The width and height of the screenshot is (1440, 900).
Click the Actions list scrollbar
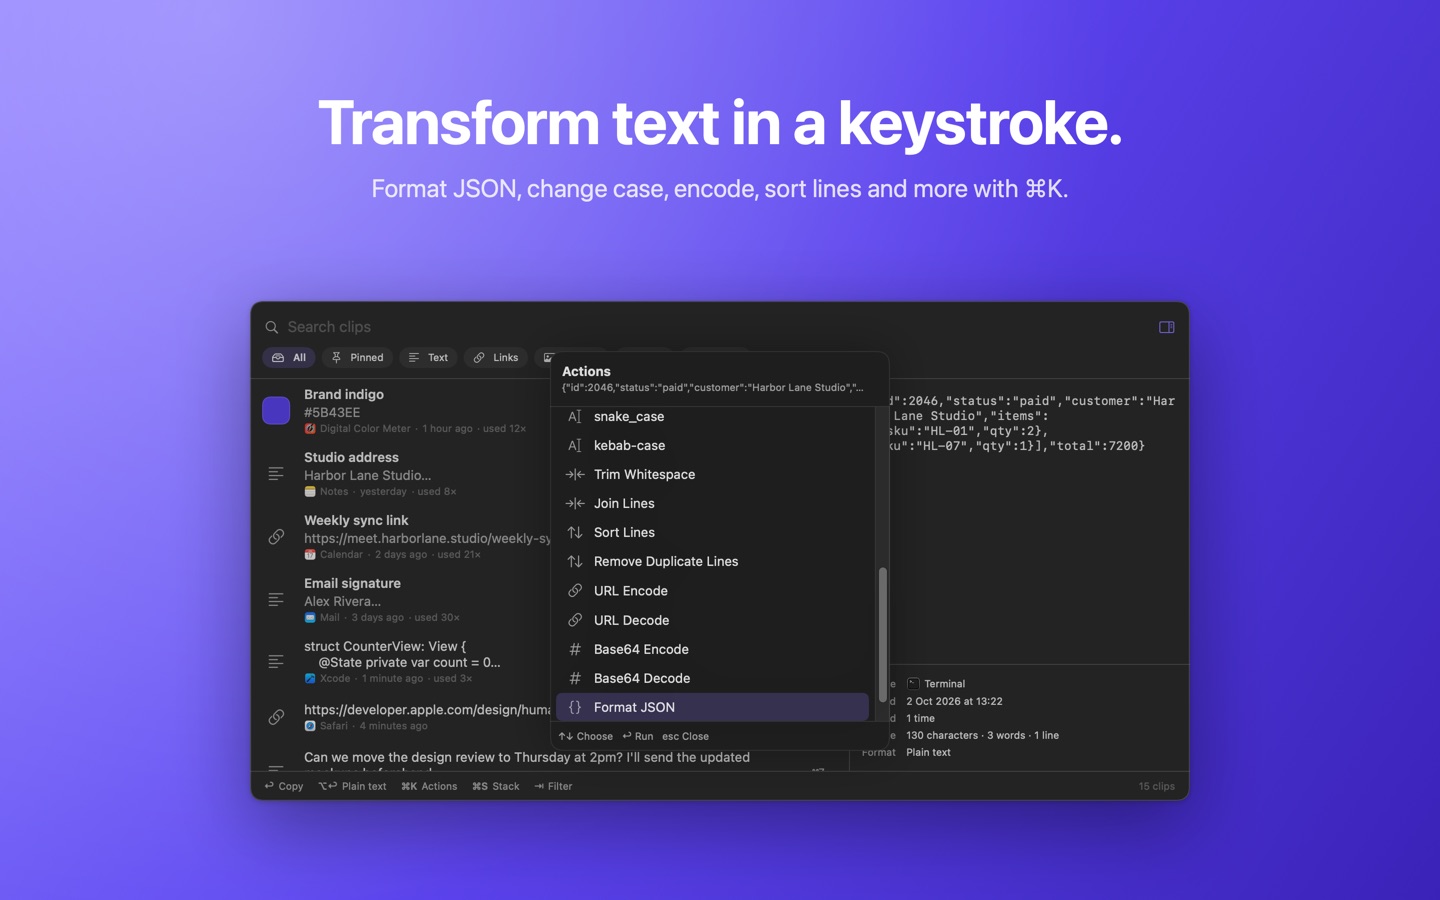[882, 635]
